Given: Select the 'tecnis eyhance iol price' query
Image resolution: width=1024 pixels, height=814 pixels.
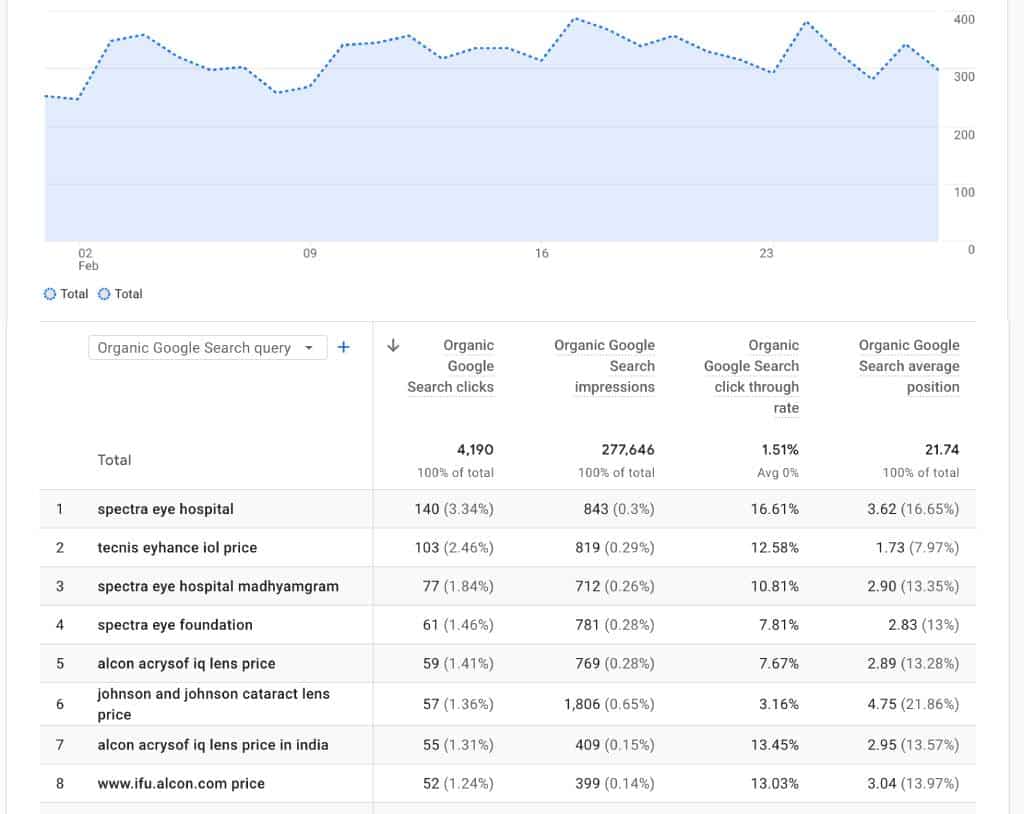Looking at the screenshot, I should [x=177, y=547].
